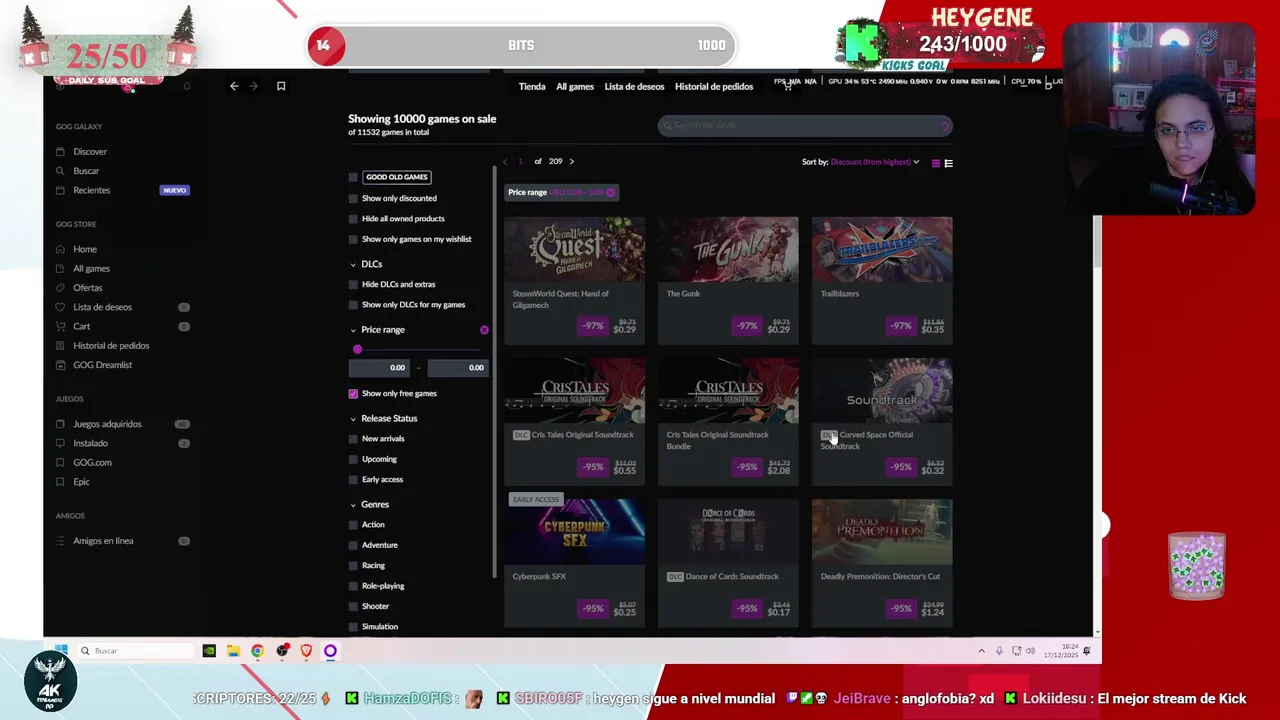Go back with the back arrow
Screen dimensions: 1280x720
point(234,86)
